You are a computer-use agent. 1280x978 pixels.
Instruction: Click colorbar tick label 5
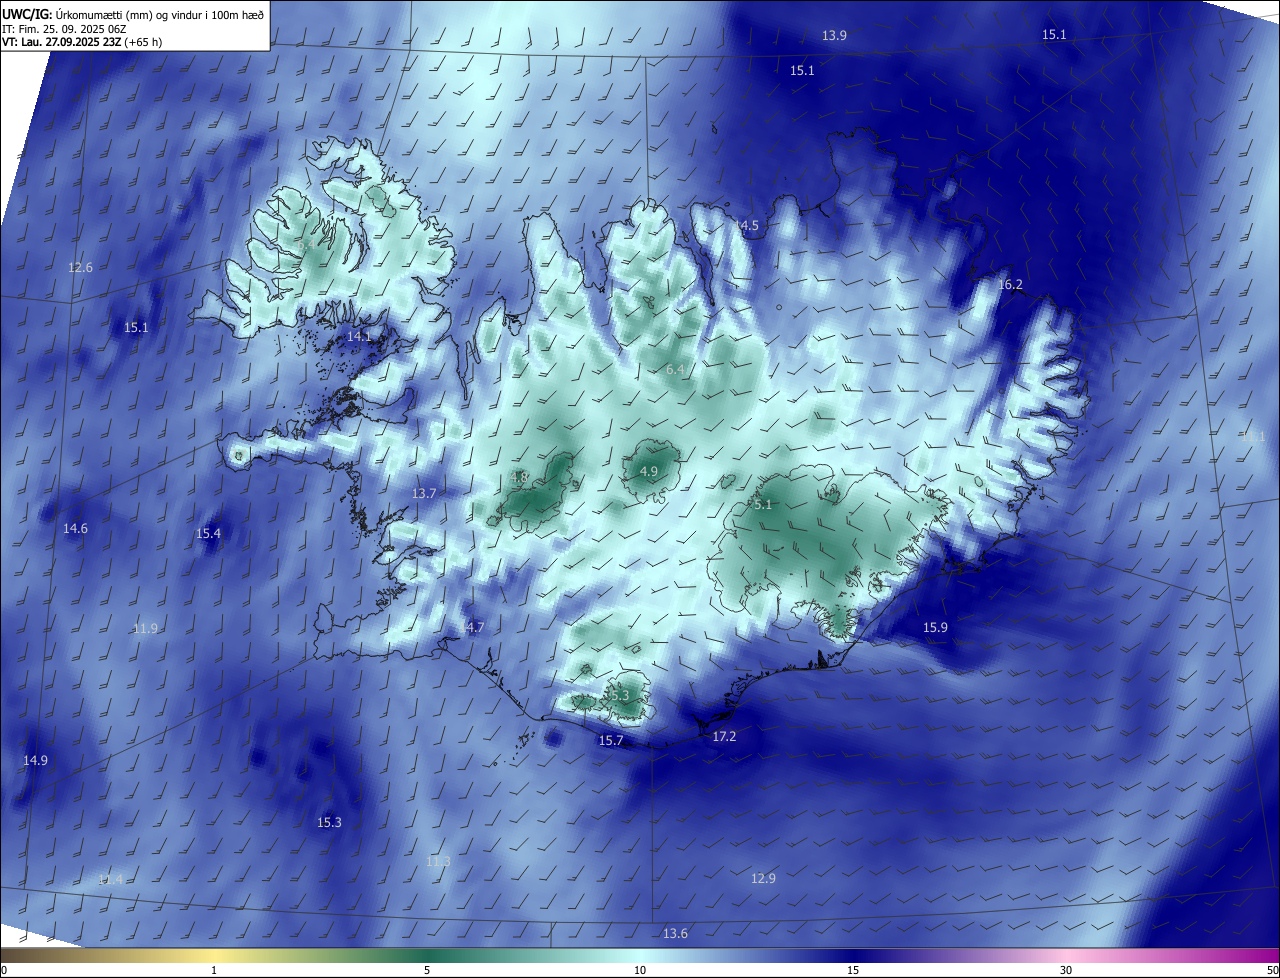pyautogui.click(x=427, y=970)
